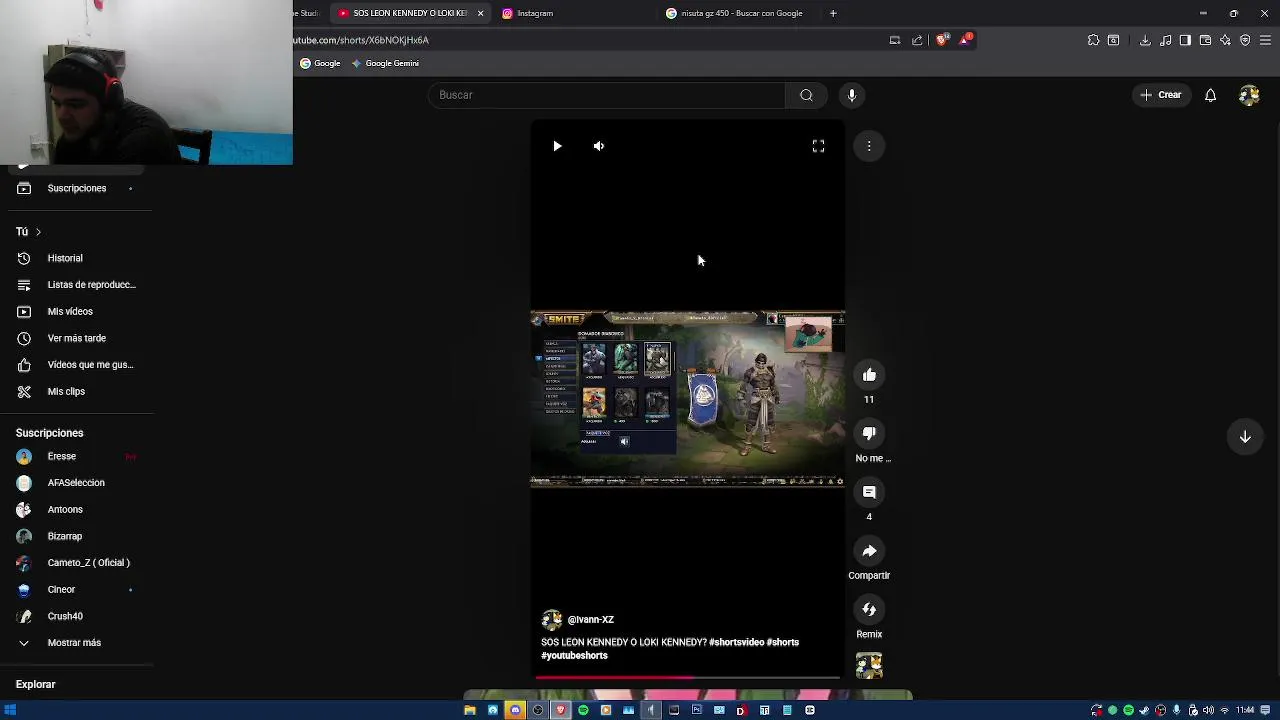The height and width of the screenshot is (720, 1280).
Task: Open the Extensions puzzle icon
Action: click(x=1093, y=40)
